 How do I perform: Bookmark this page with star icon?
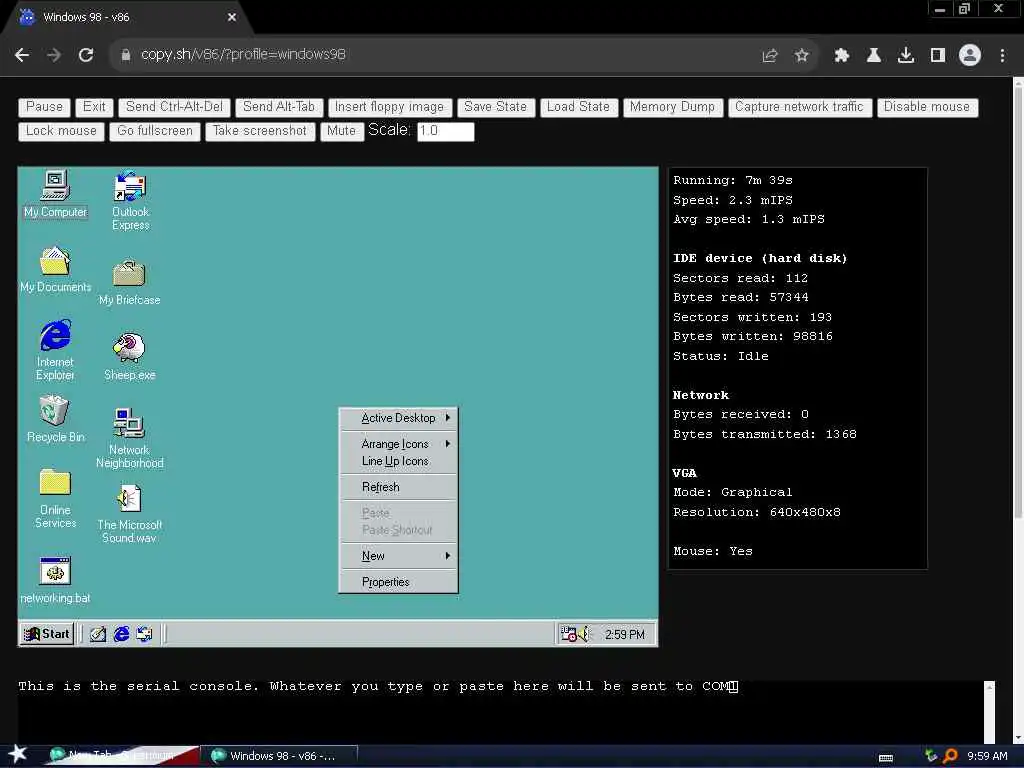click(x=802, y=56)
